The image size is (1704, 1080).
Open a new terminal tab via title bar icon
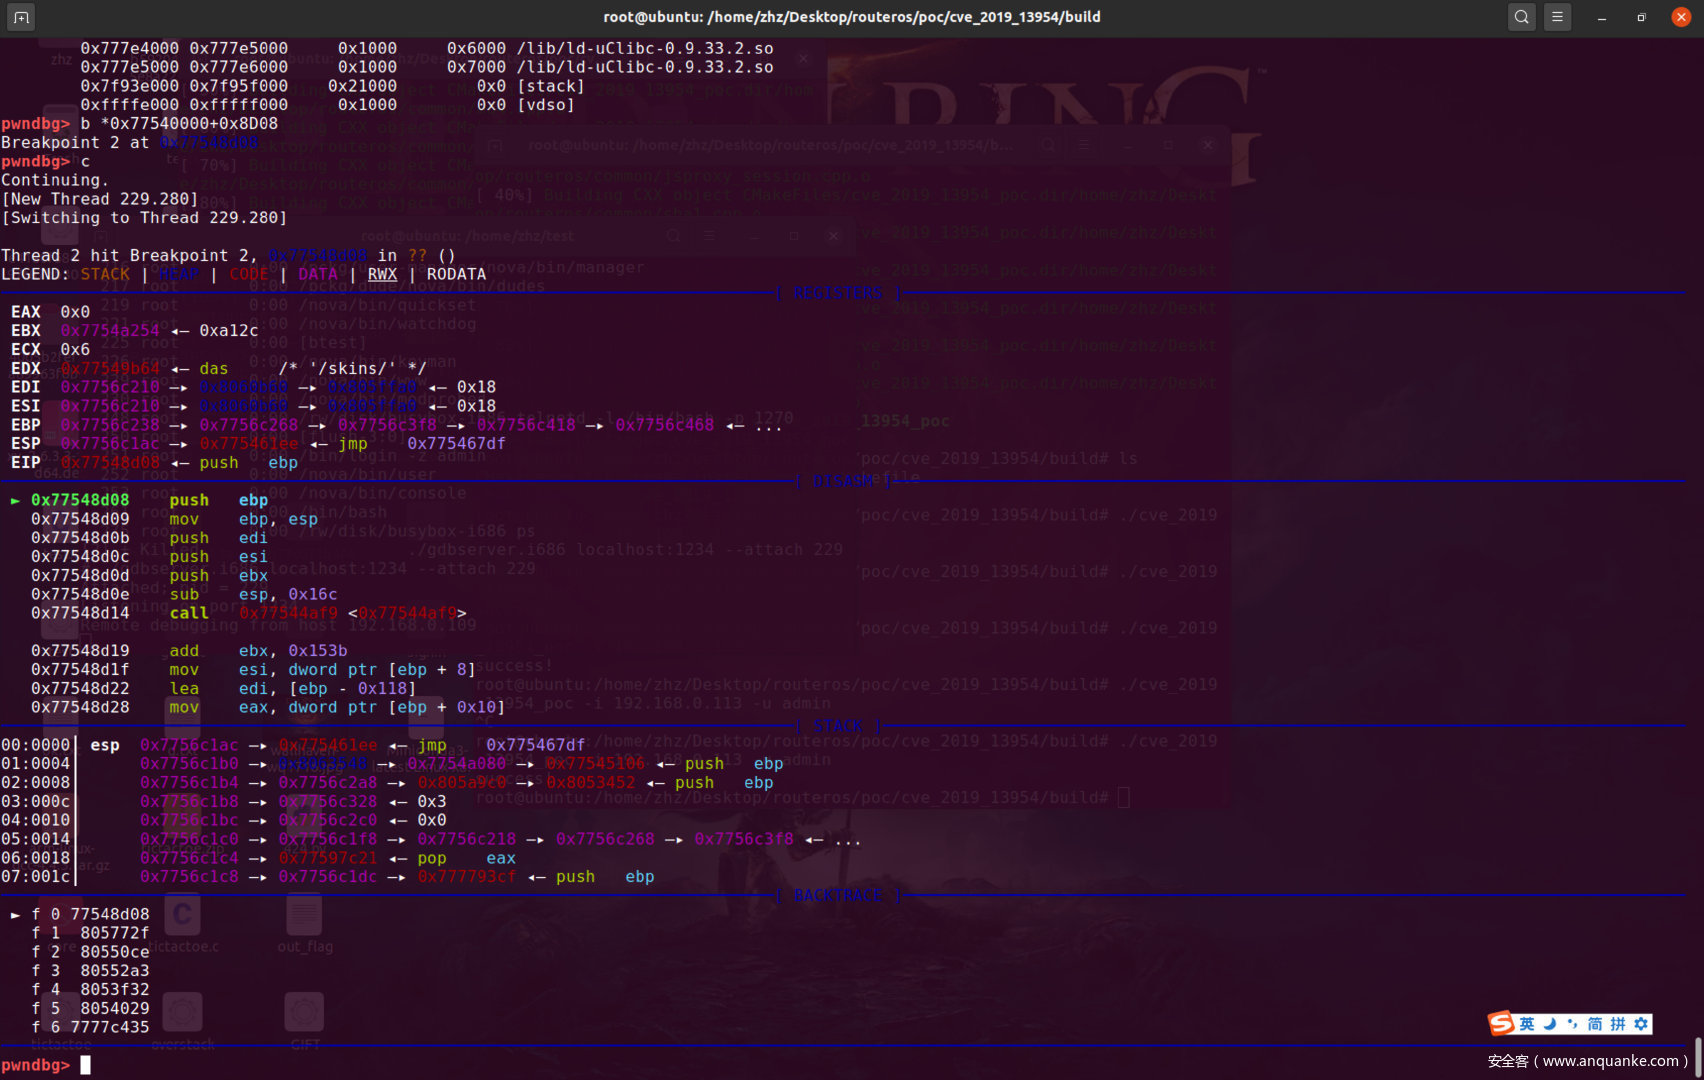tap(21, 17)
